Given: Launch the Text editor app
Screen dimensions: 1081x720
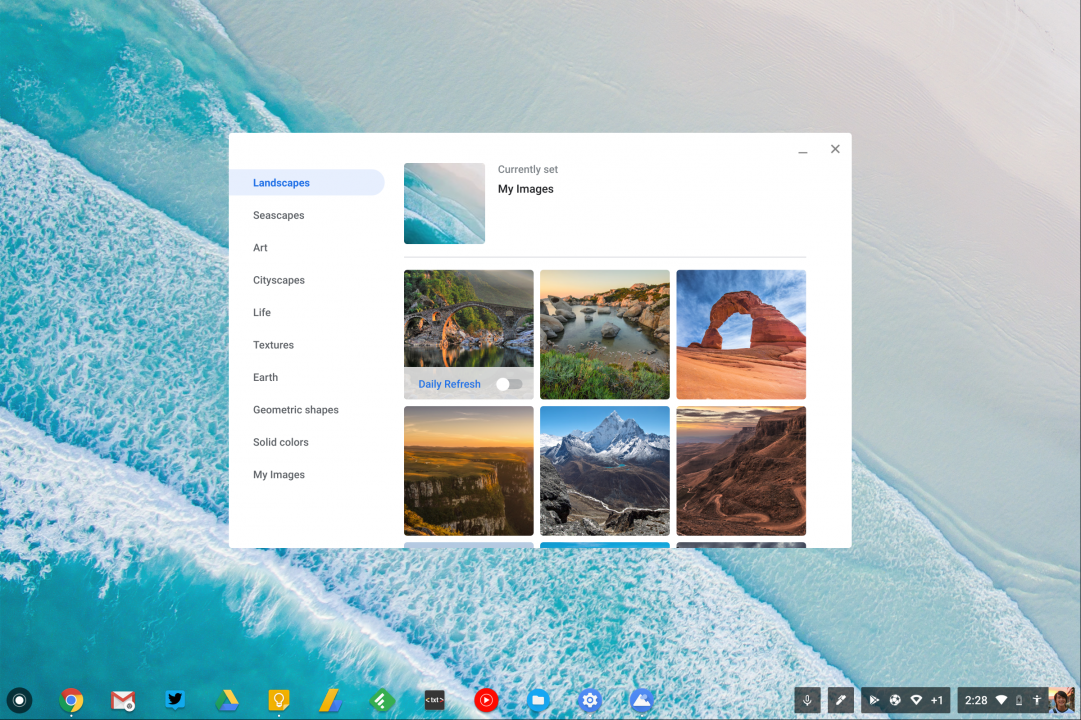Looking at the screenshot, I should [x=433, y=700].
